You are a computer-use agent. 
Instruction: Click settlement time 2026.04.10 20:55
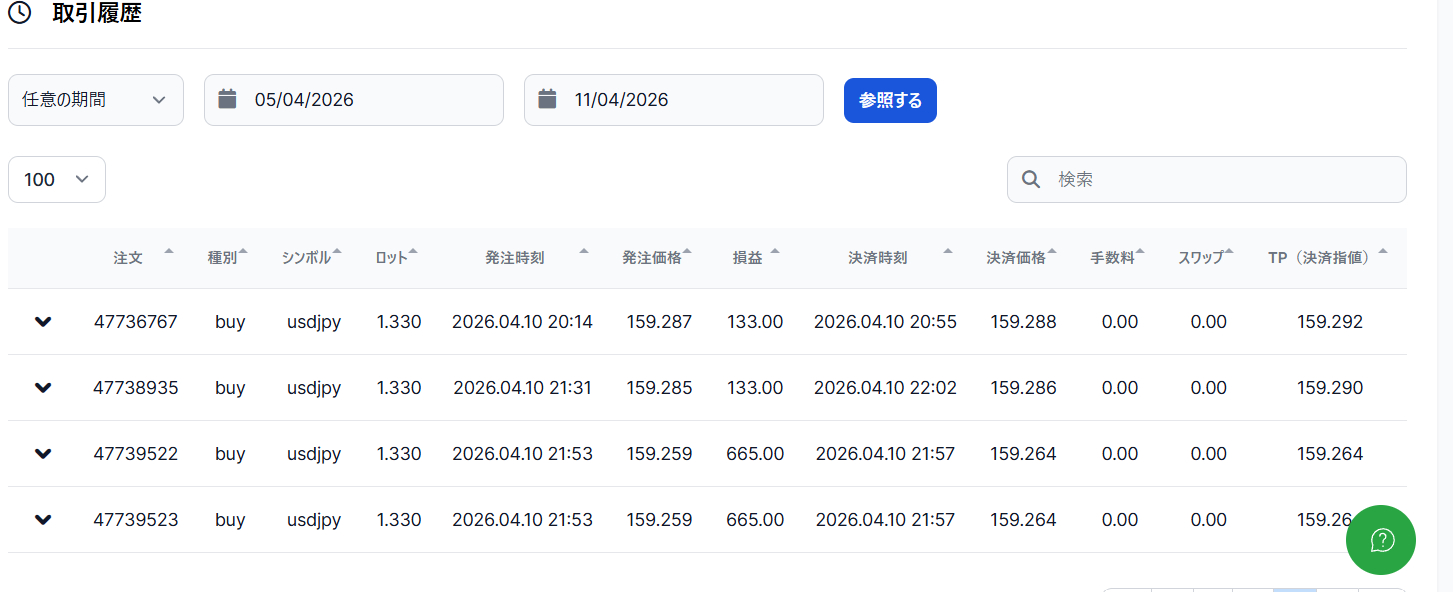tap(885, 322)
